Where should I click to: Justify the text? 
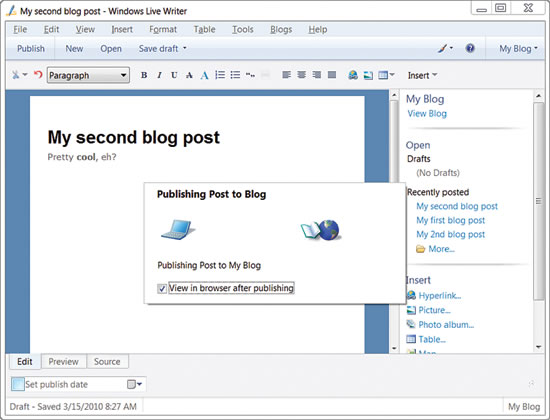[x=332, y=75]
